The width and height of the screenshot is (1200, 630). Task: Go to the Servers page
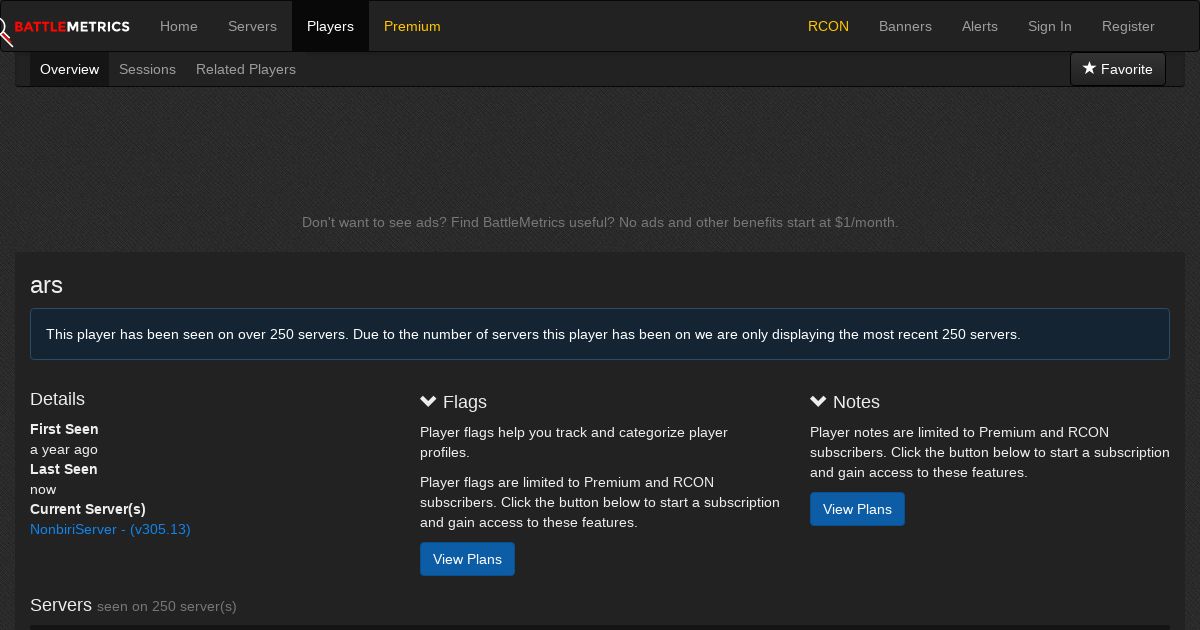[x=252, y=26]
